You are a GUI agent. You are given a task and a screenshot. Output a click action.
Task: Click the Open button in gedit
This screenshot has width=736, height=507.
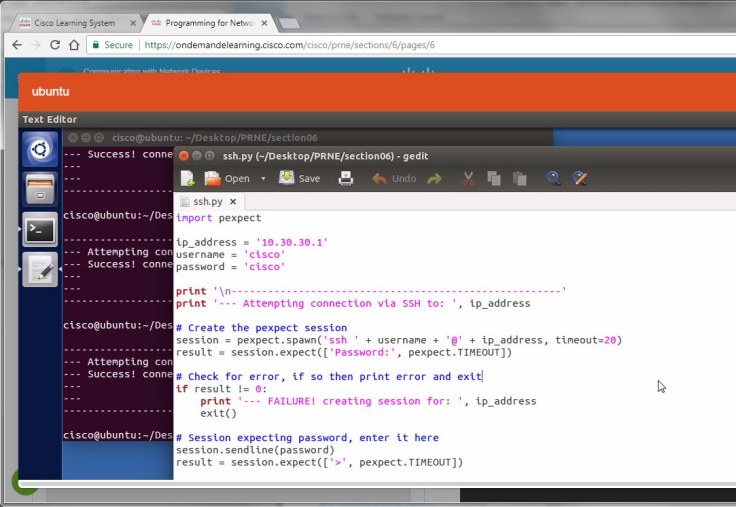pos(227,179)
